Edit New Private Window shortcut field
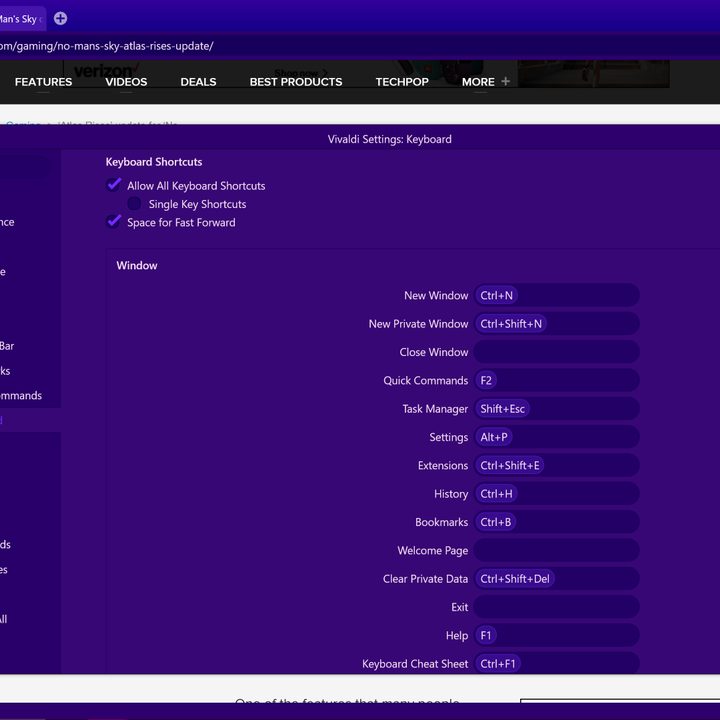This screenshot has width=720, height=720. pyautogui.click(x=557, y=324)
